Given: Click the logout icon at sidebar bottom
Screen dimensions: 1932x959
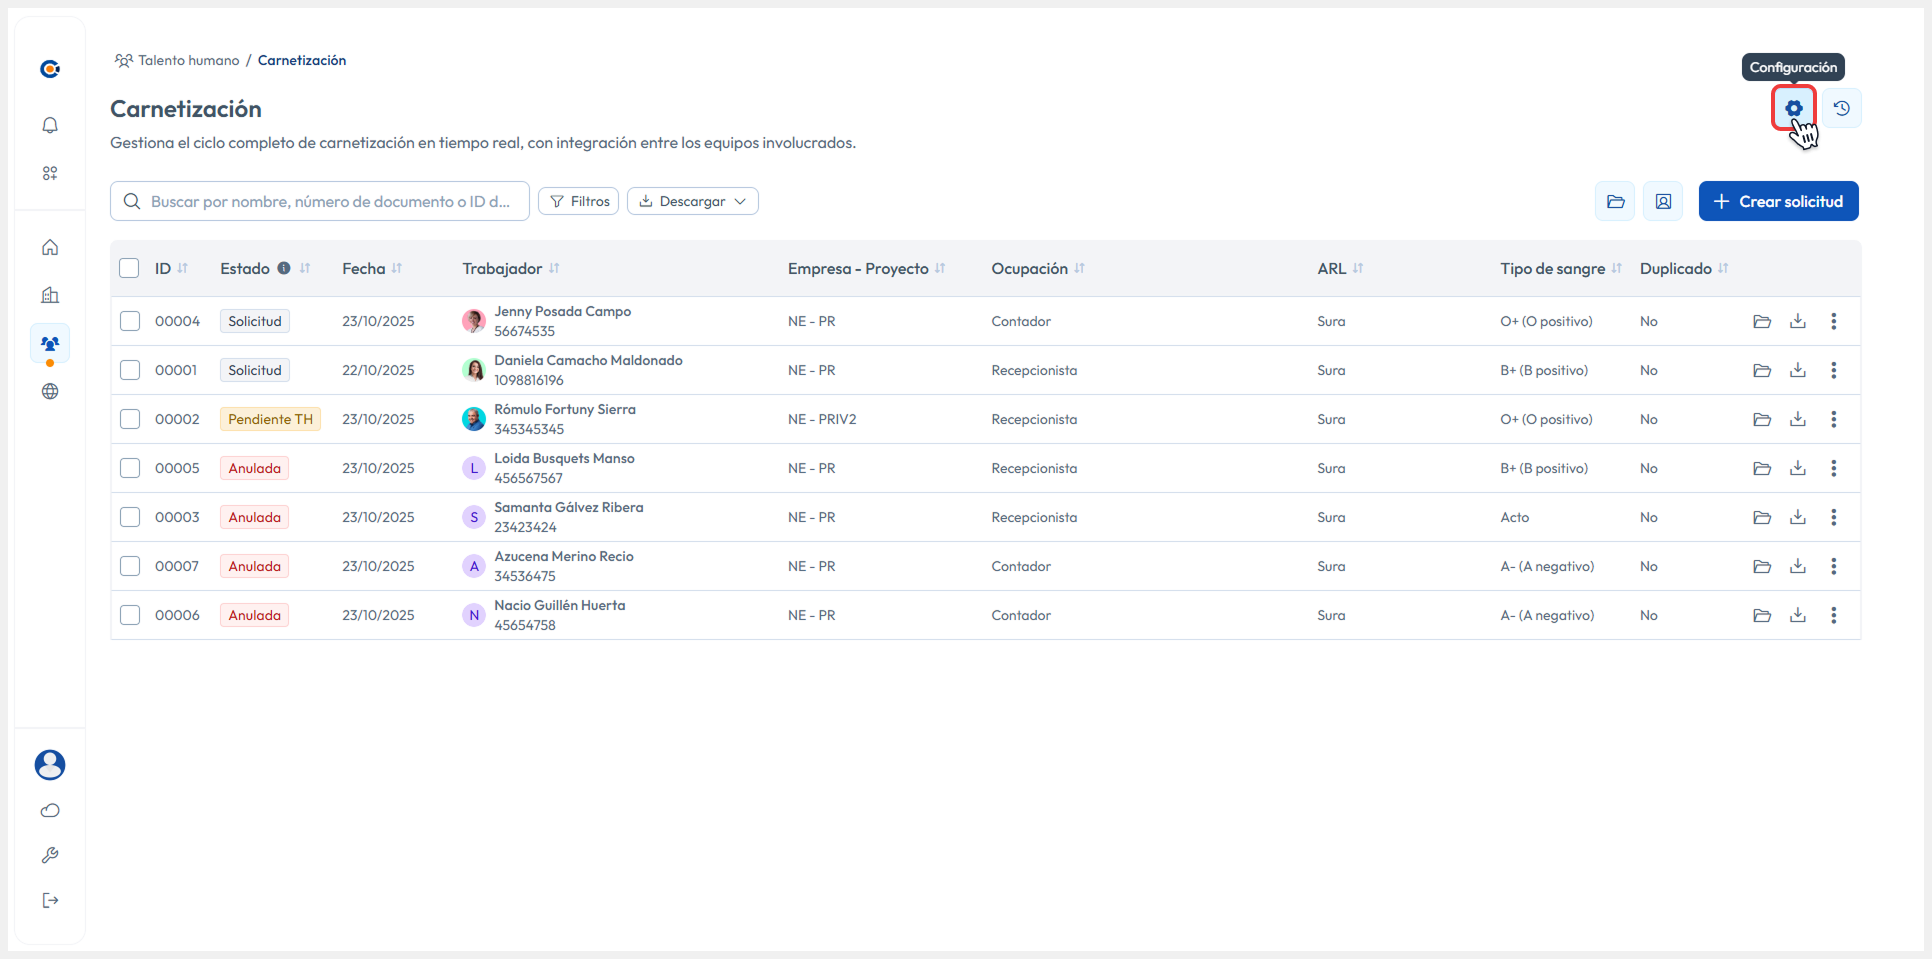Looking at the screenshot, I should point(50,900).
